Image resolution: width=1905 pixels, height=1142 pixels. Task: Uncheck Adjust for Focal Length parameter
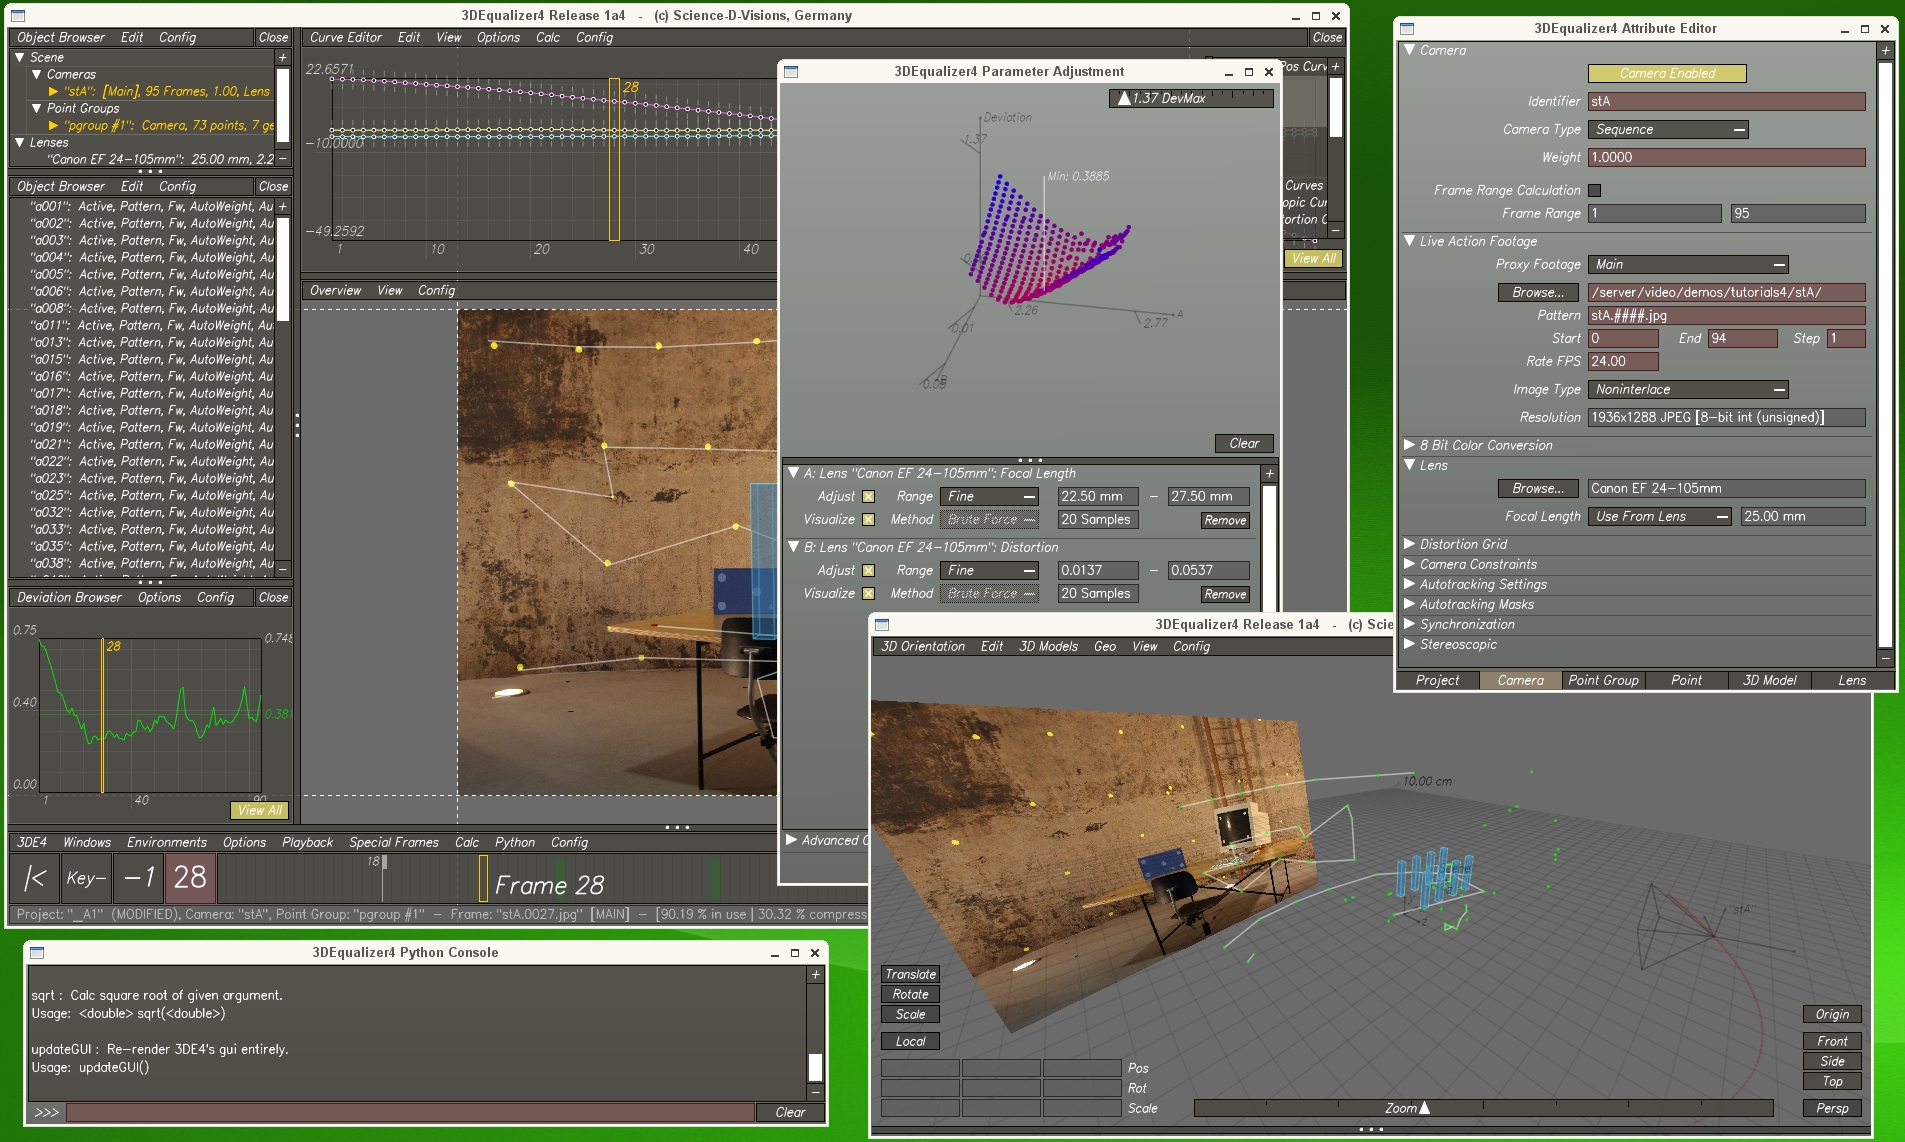pyautogui.click(x=868, y=497)
